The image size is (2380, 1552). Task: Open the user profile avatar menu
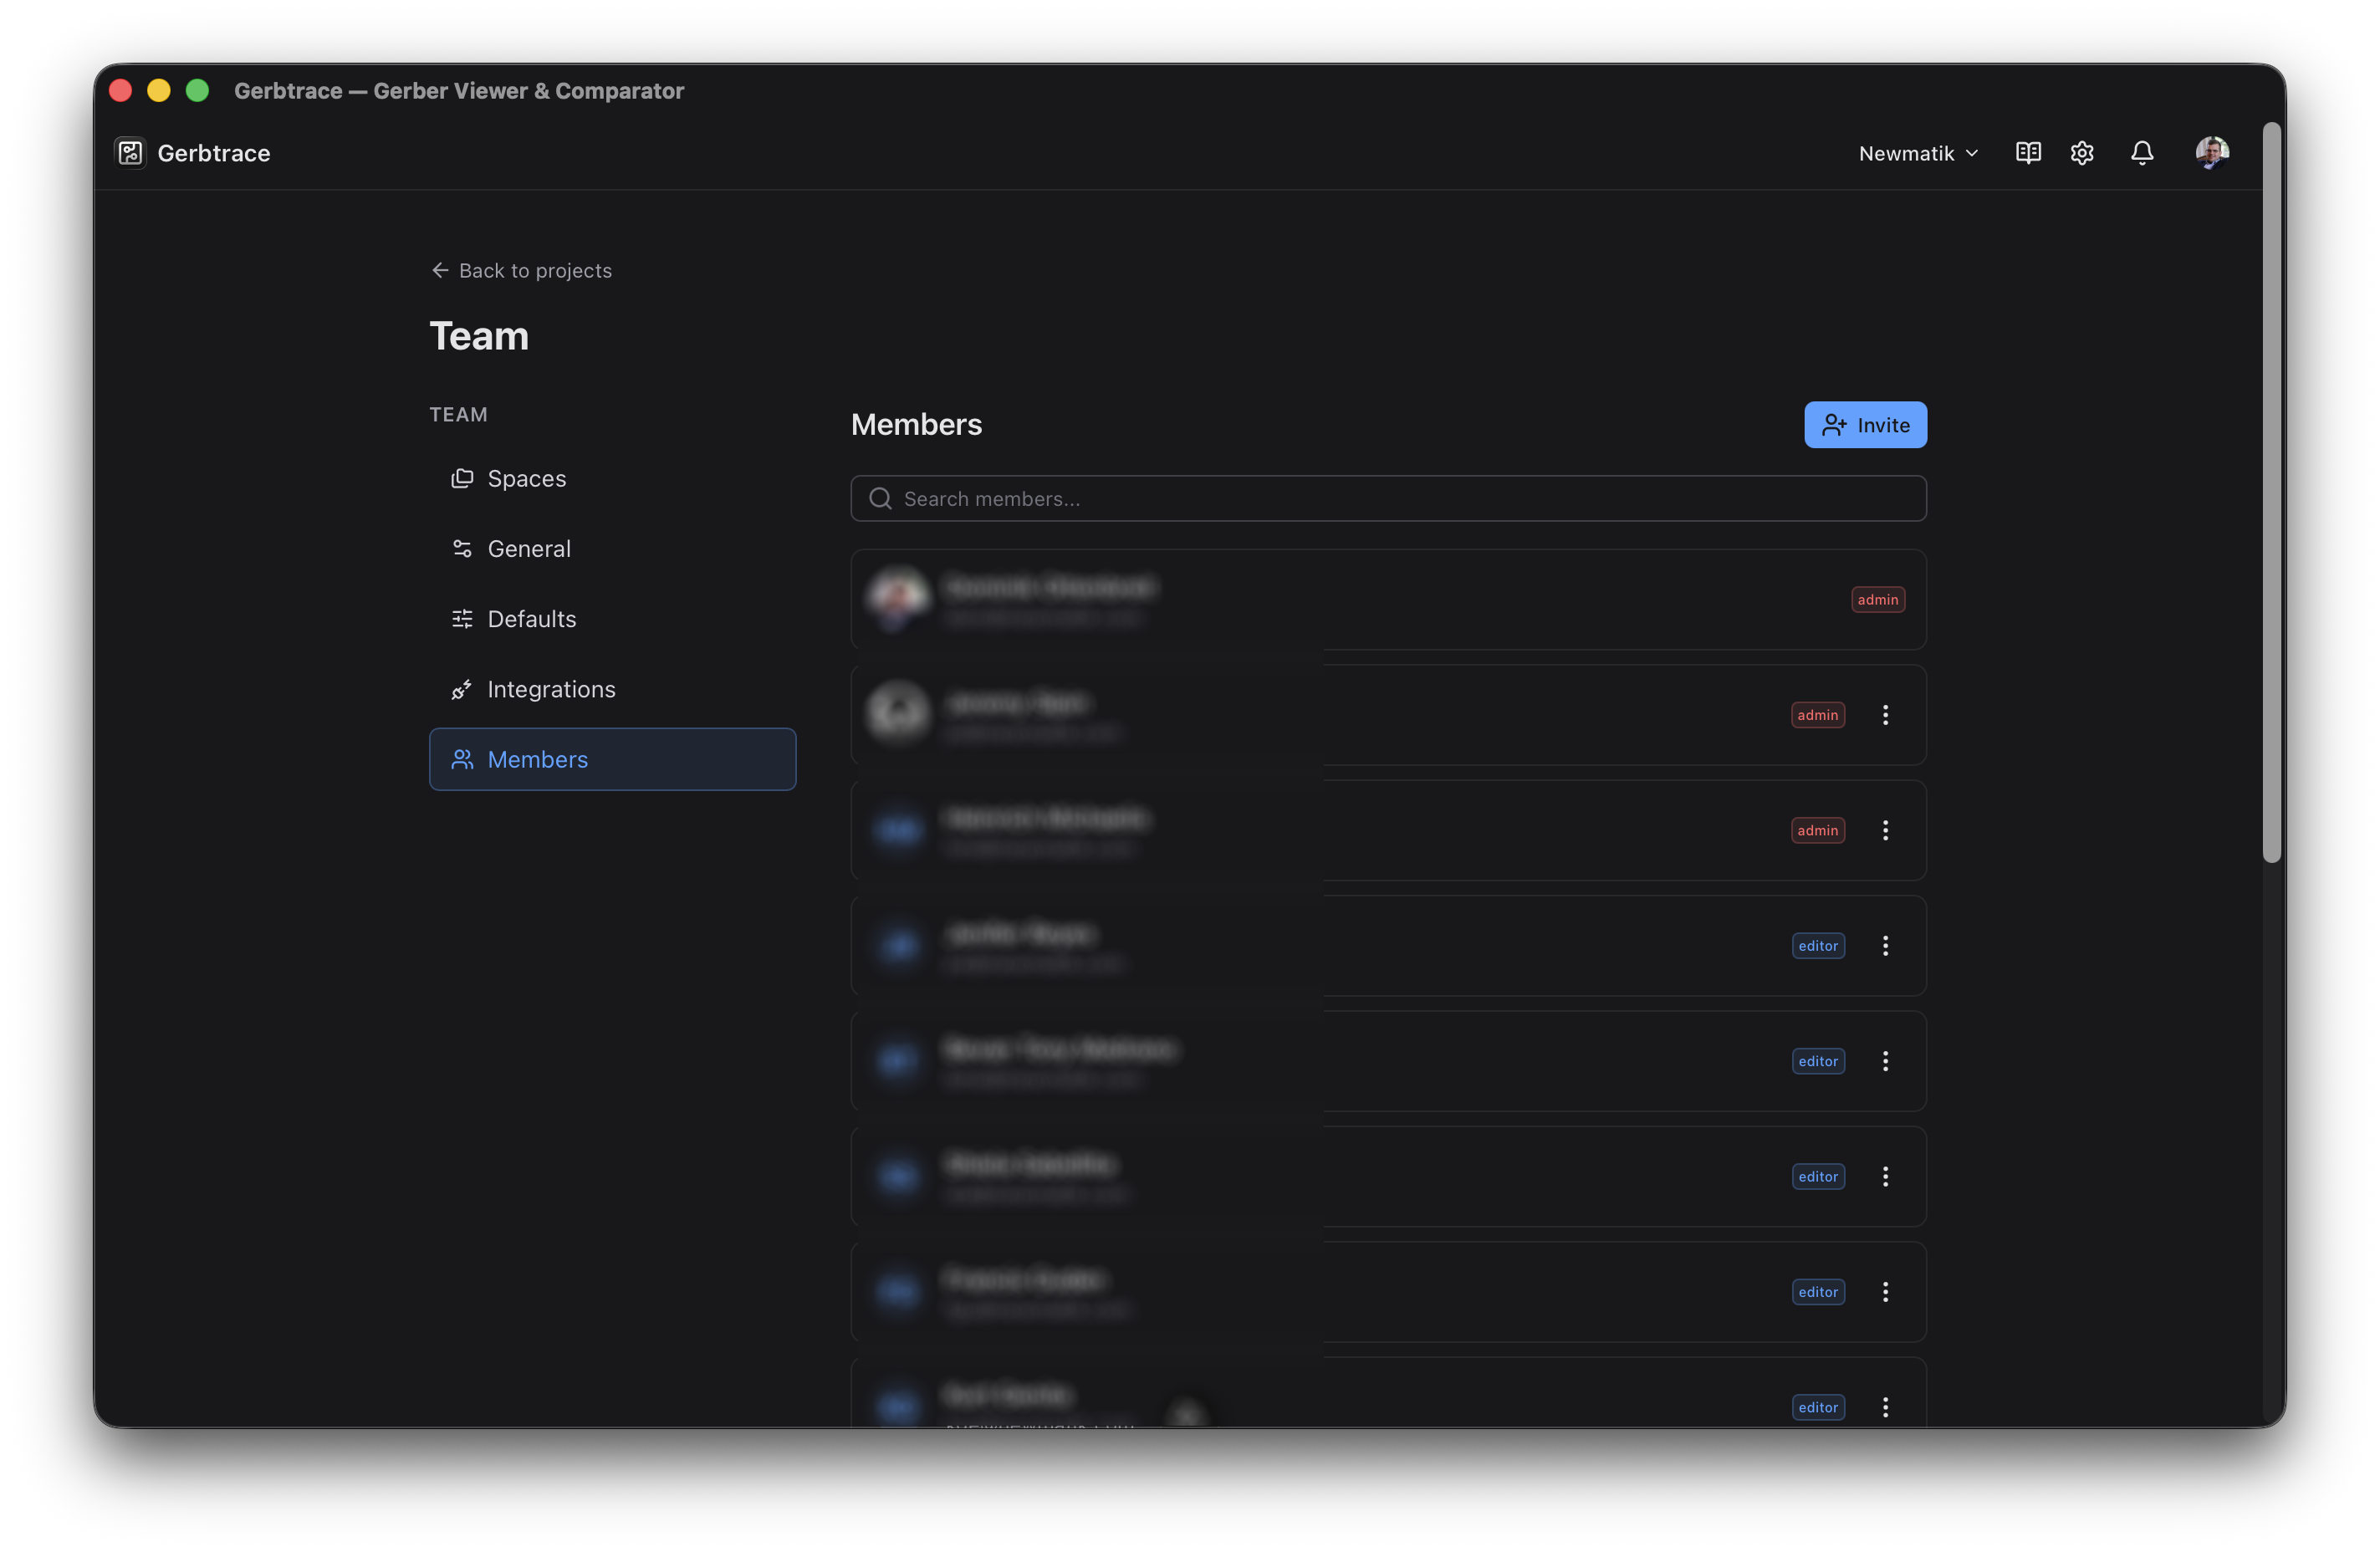click(x=2212, y=153)
